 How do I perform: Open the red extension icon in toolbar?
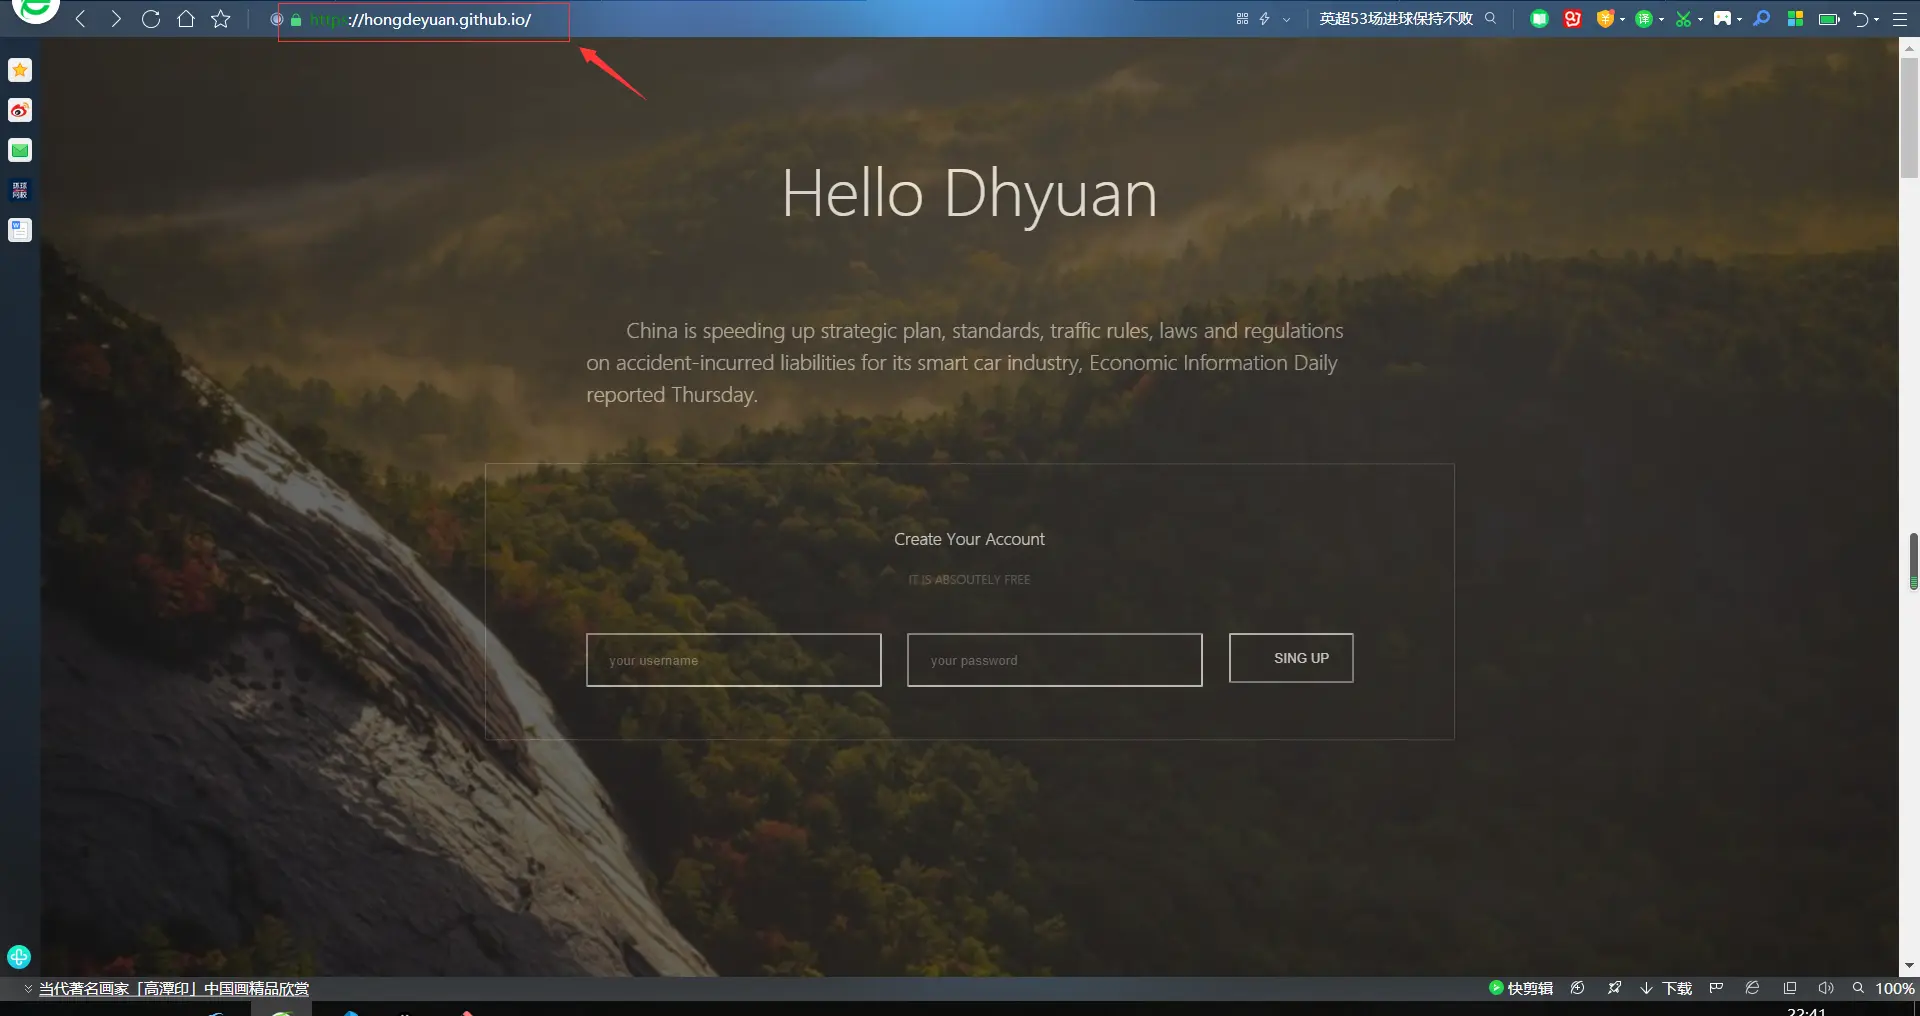(x=1572, y=19)
